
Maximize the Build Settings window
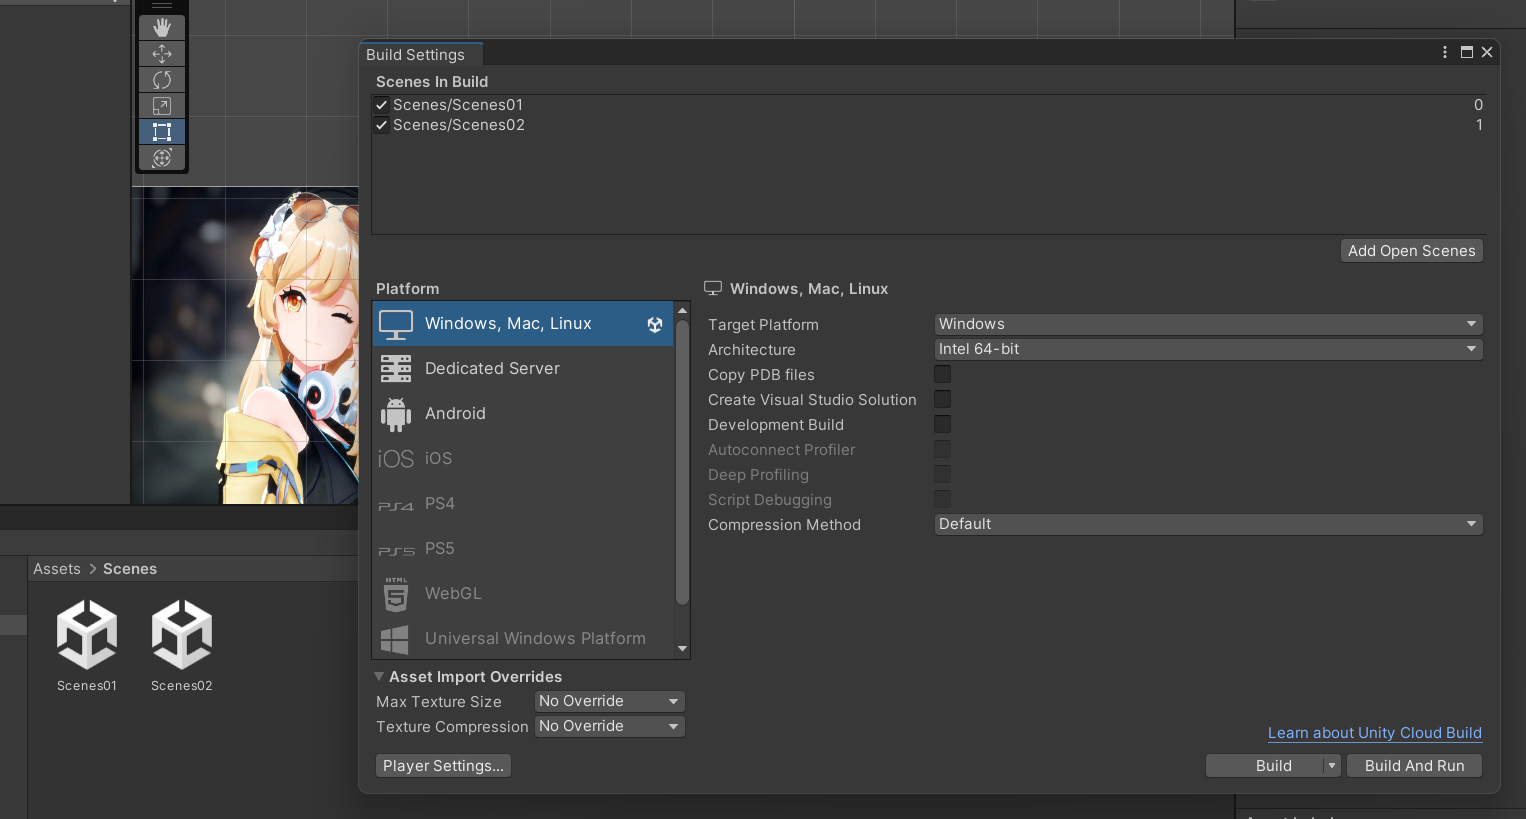(1467, 52)
